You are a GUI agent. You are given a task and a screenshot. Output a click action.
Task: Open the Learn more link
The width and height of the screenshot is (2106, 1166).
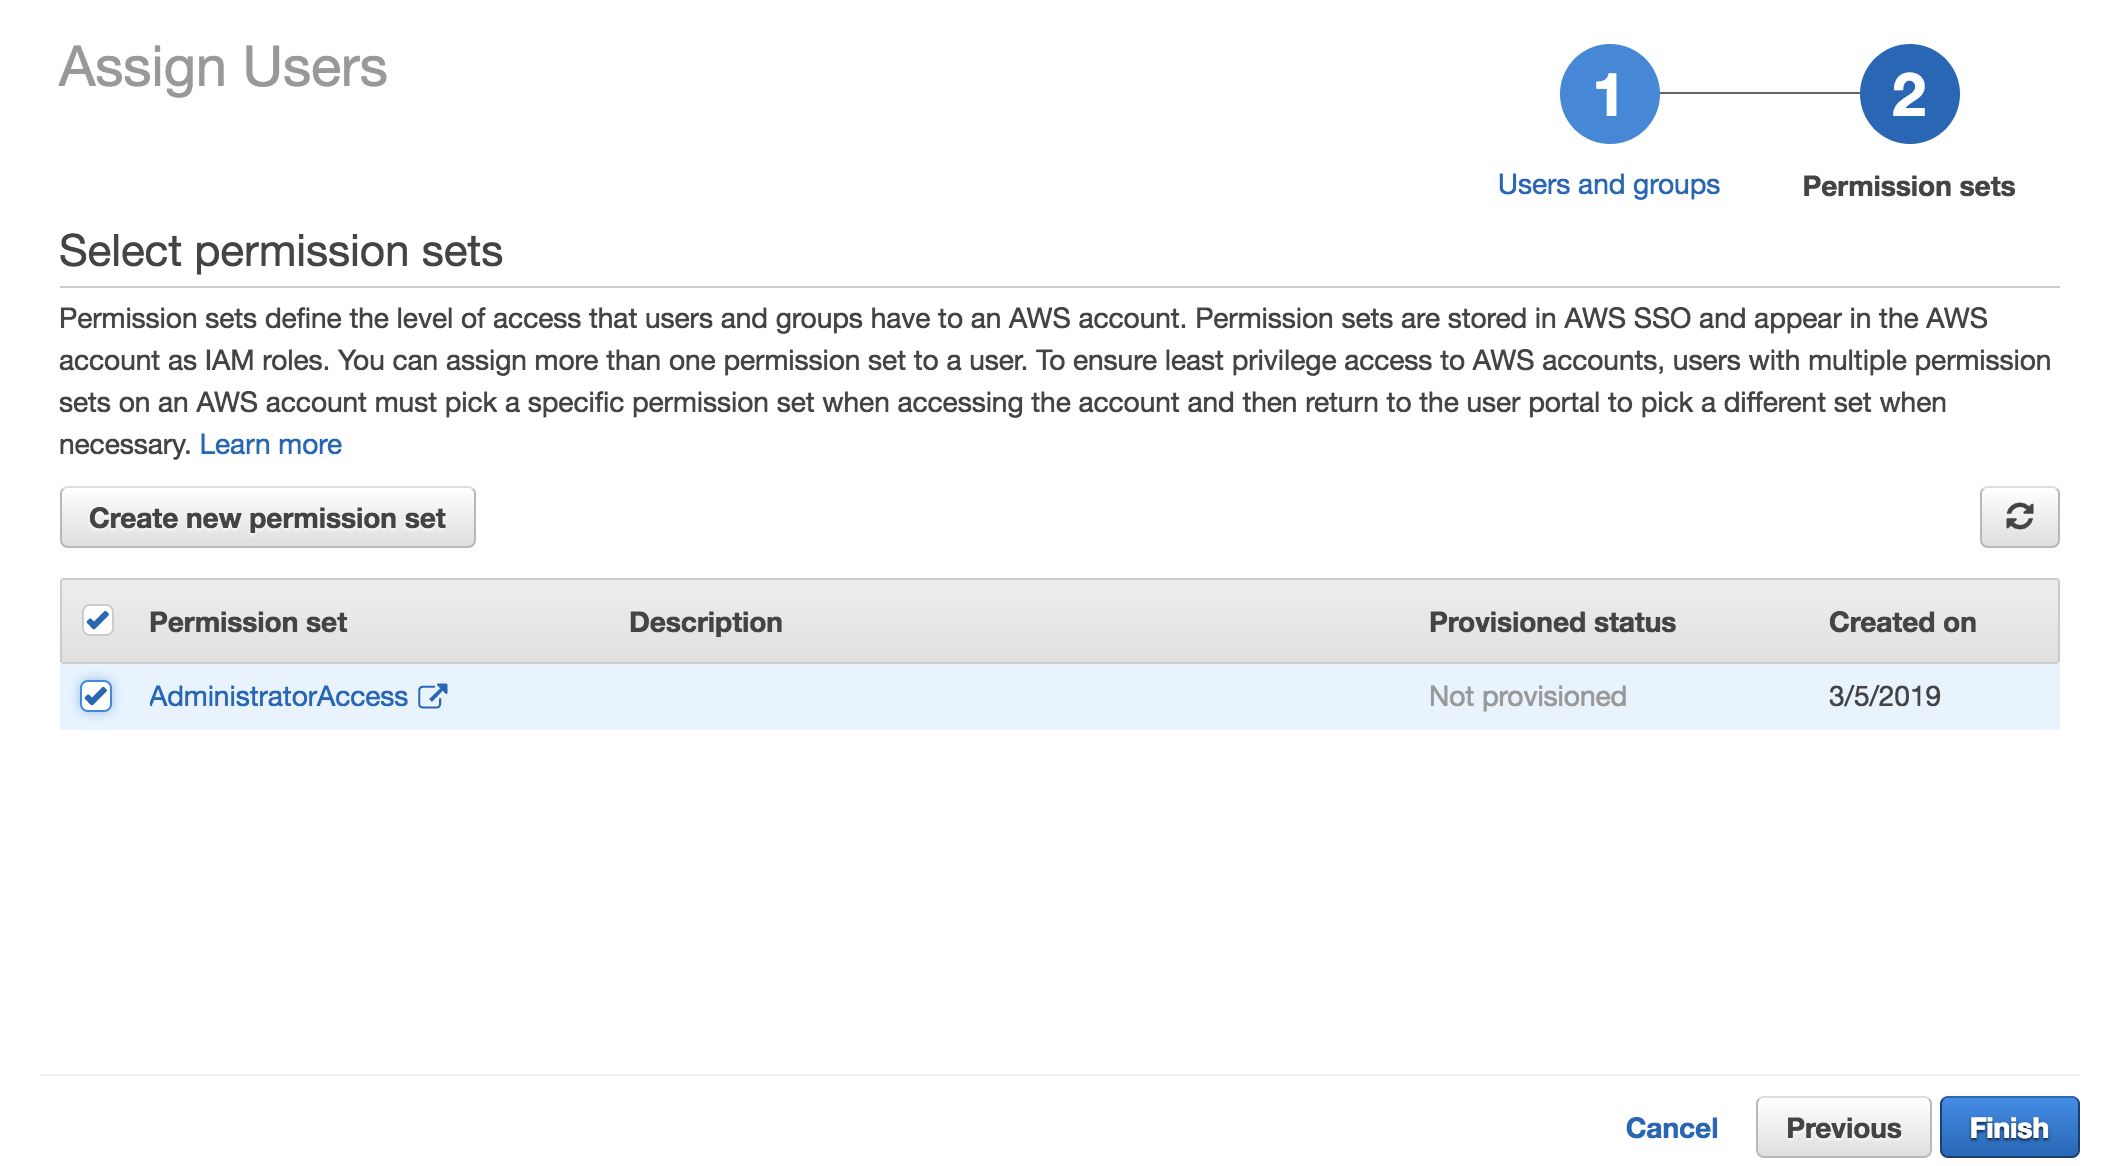click(x=270, y=444)
